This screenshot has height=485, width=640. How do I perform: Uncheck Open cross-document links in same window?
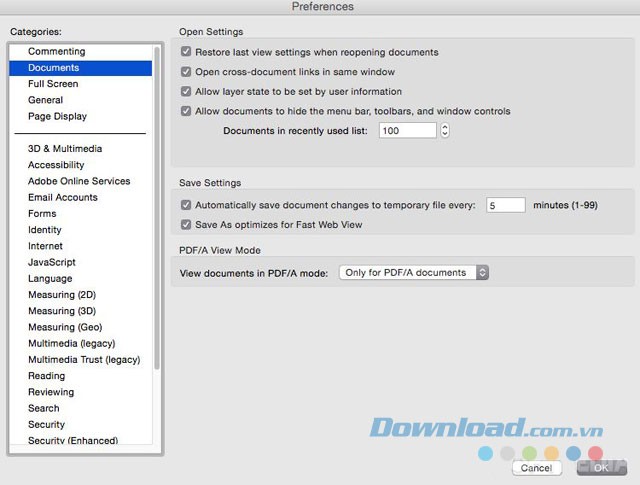coord(186,72)
